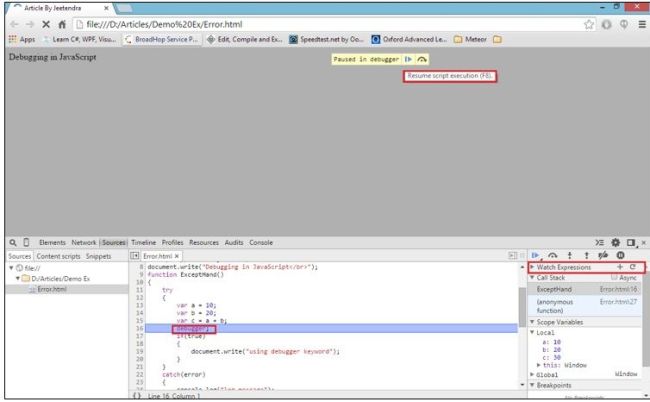Switch to the Network panel

pos(84,242)
